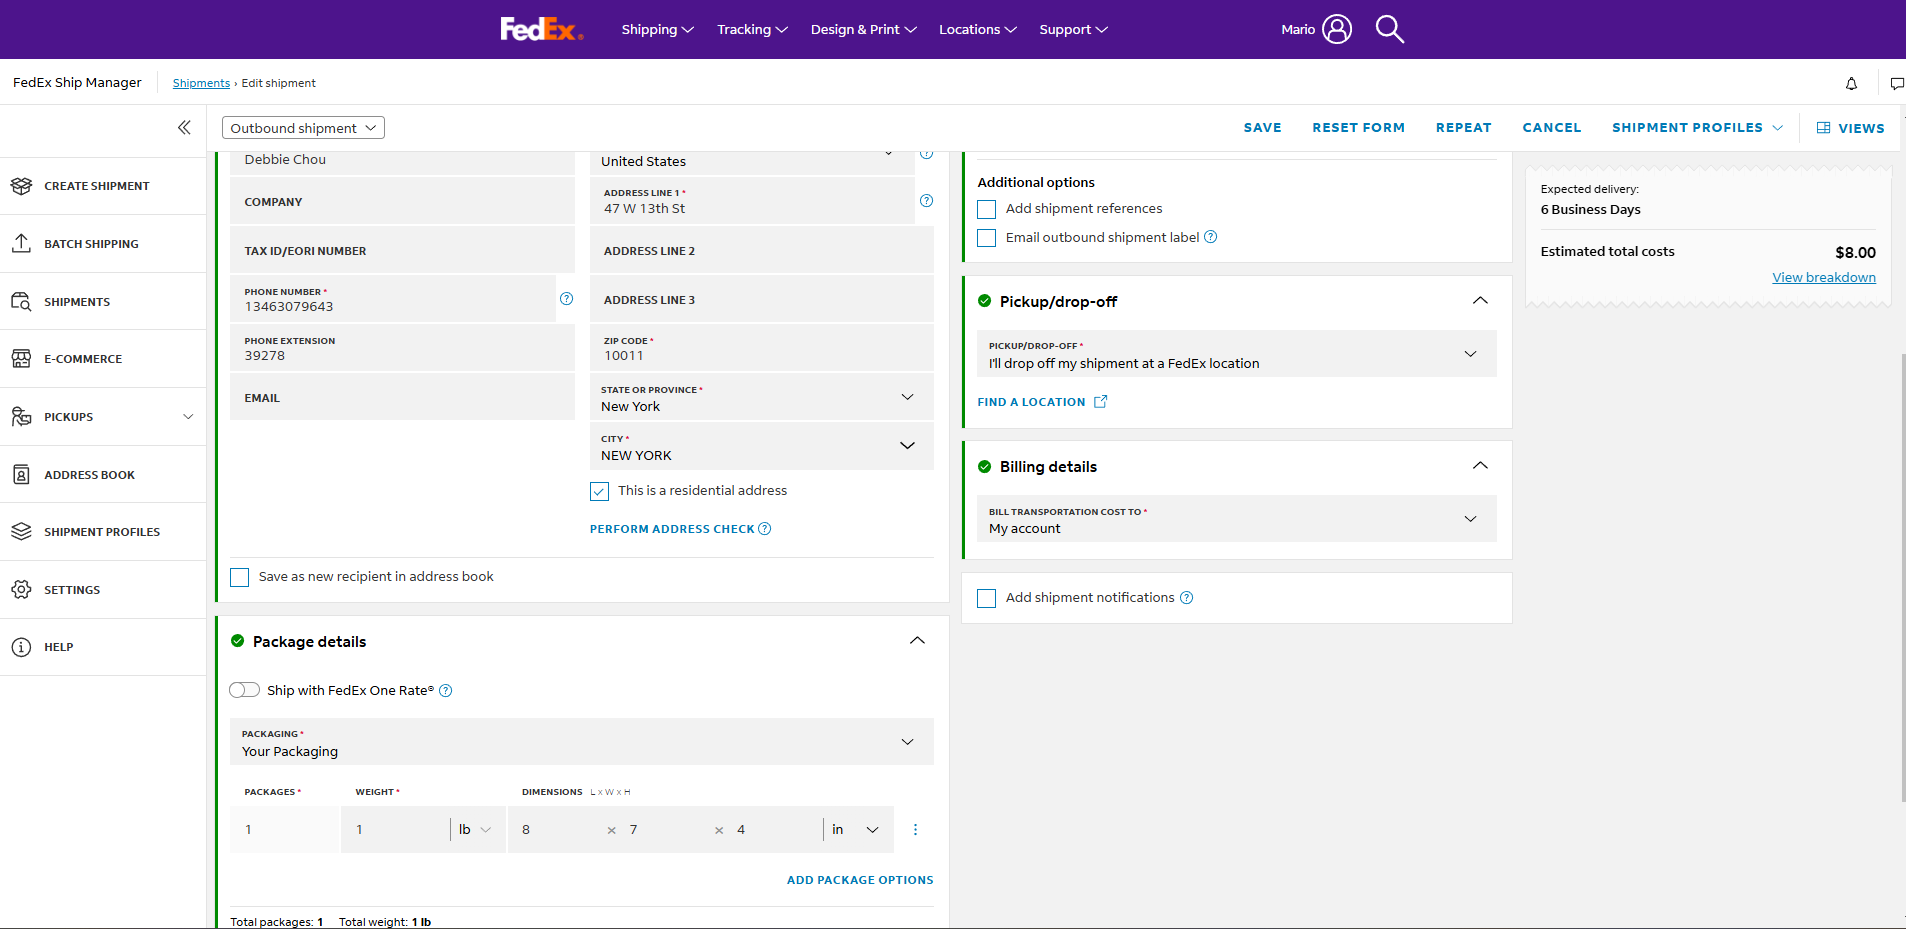Click the Create Shipment package icon
This screenshot has height=929, width=1906.
tap(21, 186)
